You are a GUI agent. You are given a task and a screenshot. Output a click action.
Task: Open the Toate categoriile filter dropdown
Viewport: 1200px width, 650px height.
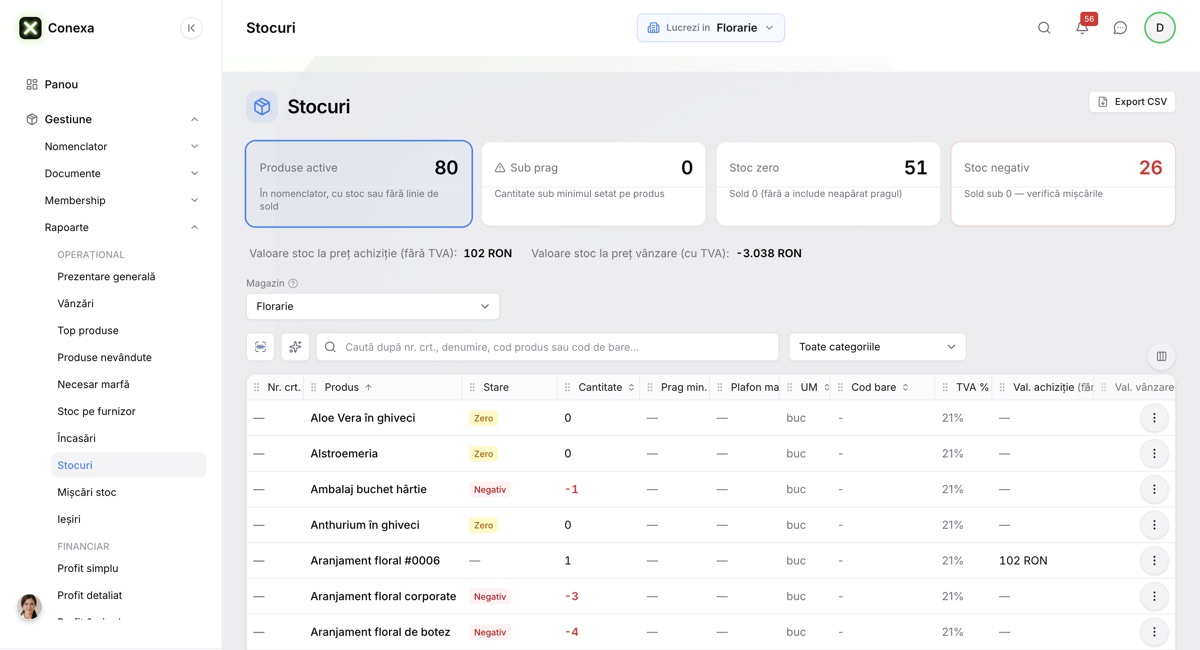point(877,347)
